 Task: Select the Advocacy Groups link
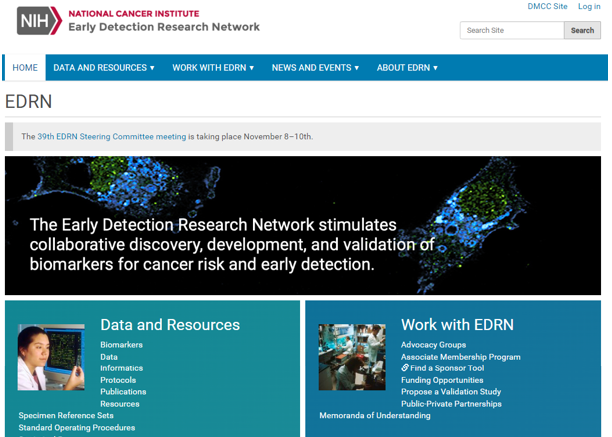pyautogui.click(x=433, y=345)
